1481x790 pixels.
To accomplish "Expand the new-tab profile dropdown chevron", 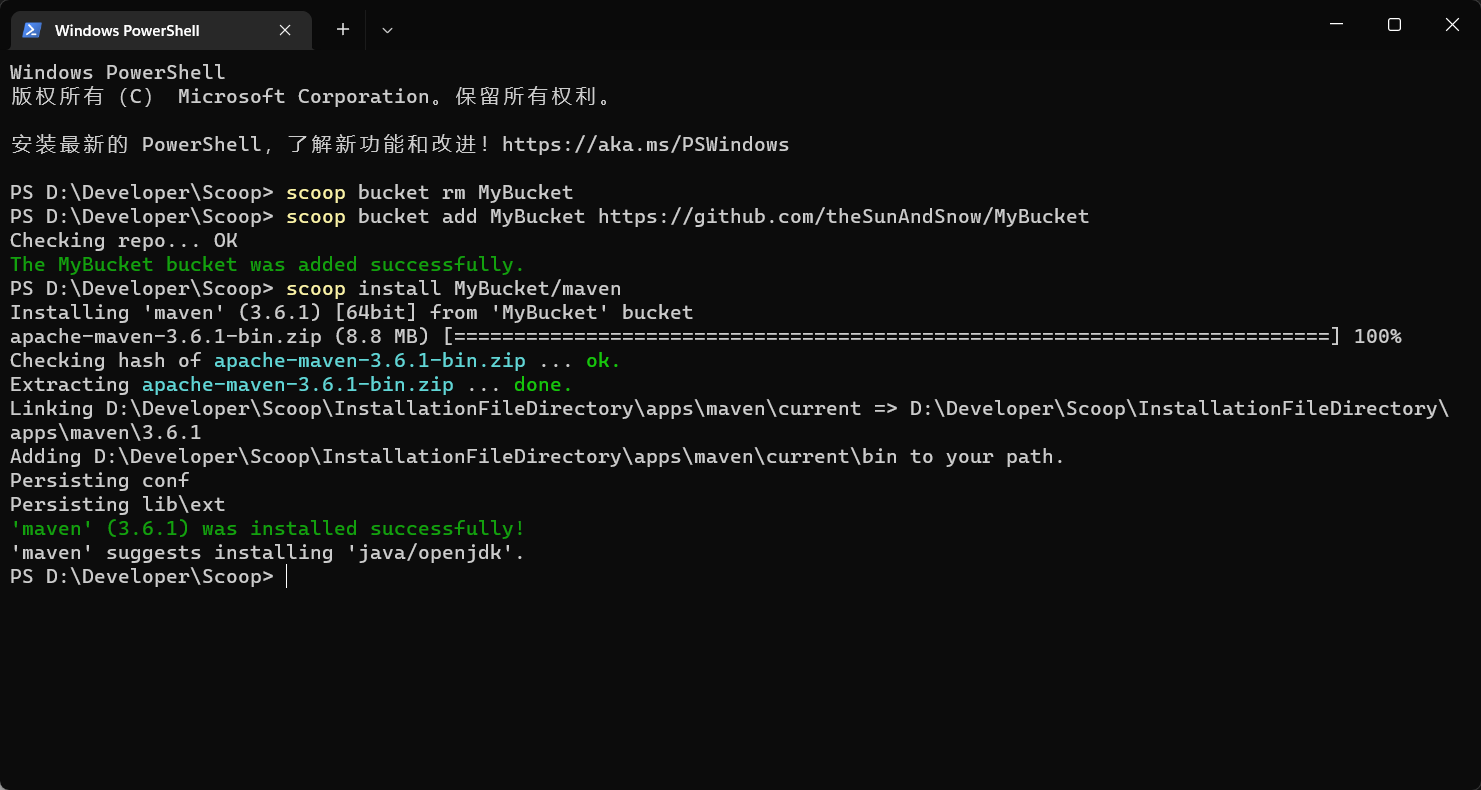I will 388,30.
